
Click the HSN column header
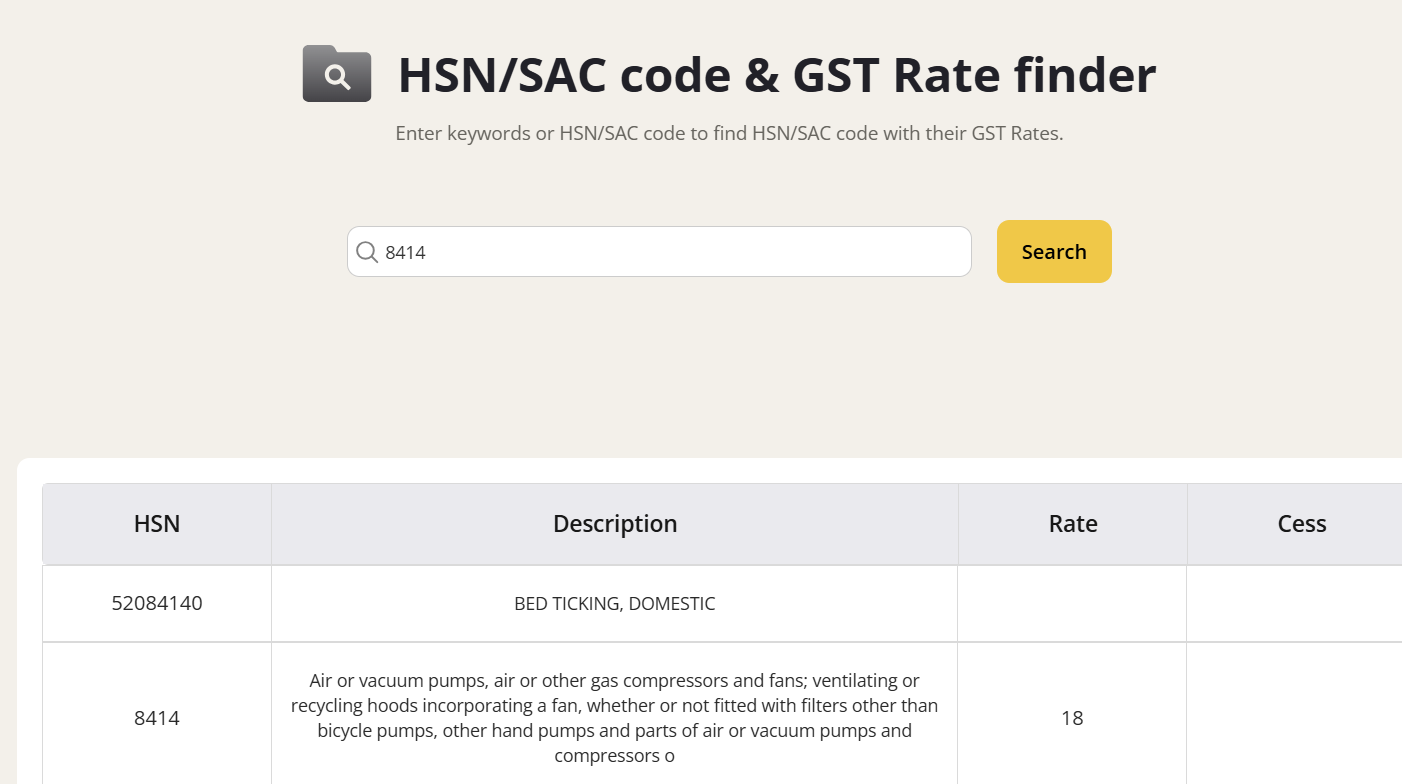(x=157, y=524)
